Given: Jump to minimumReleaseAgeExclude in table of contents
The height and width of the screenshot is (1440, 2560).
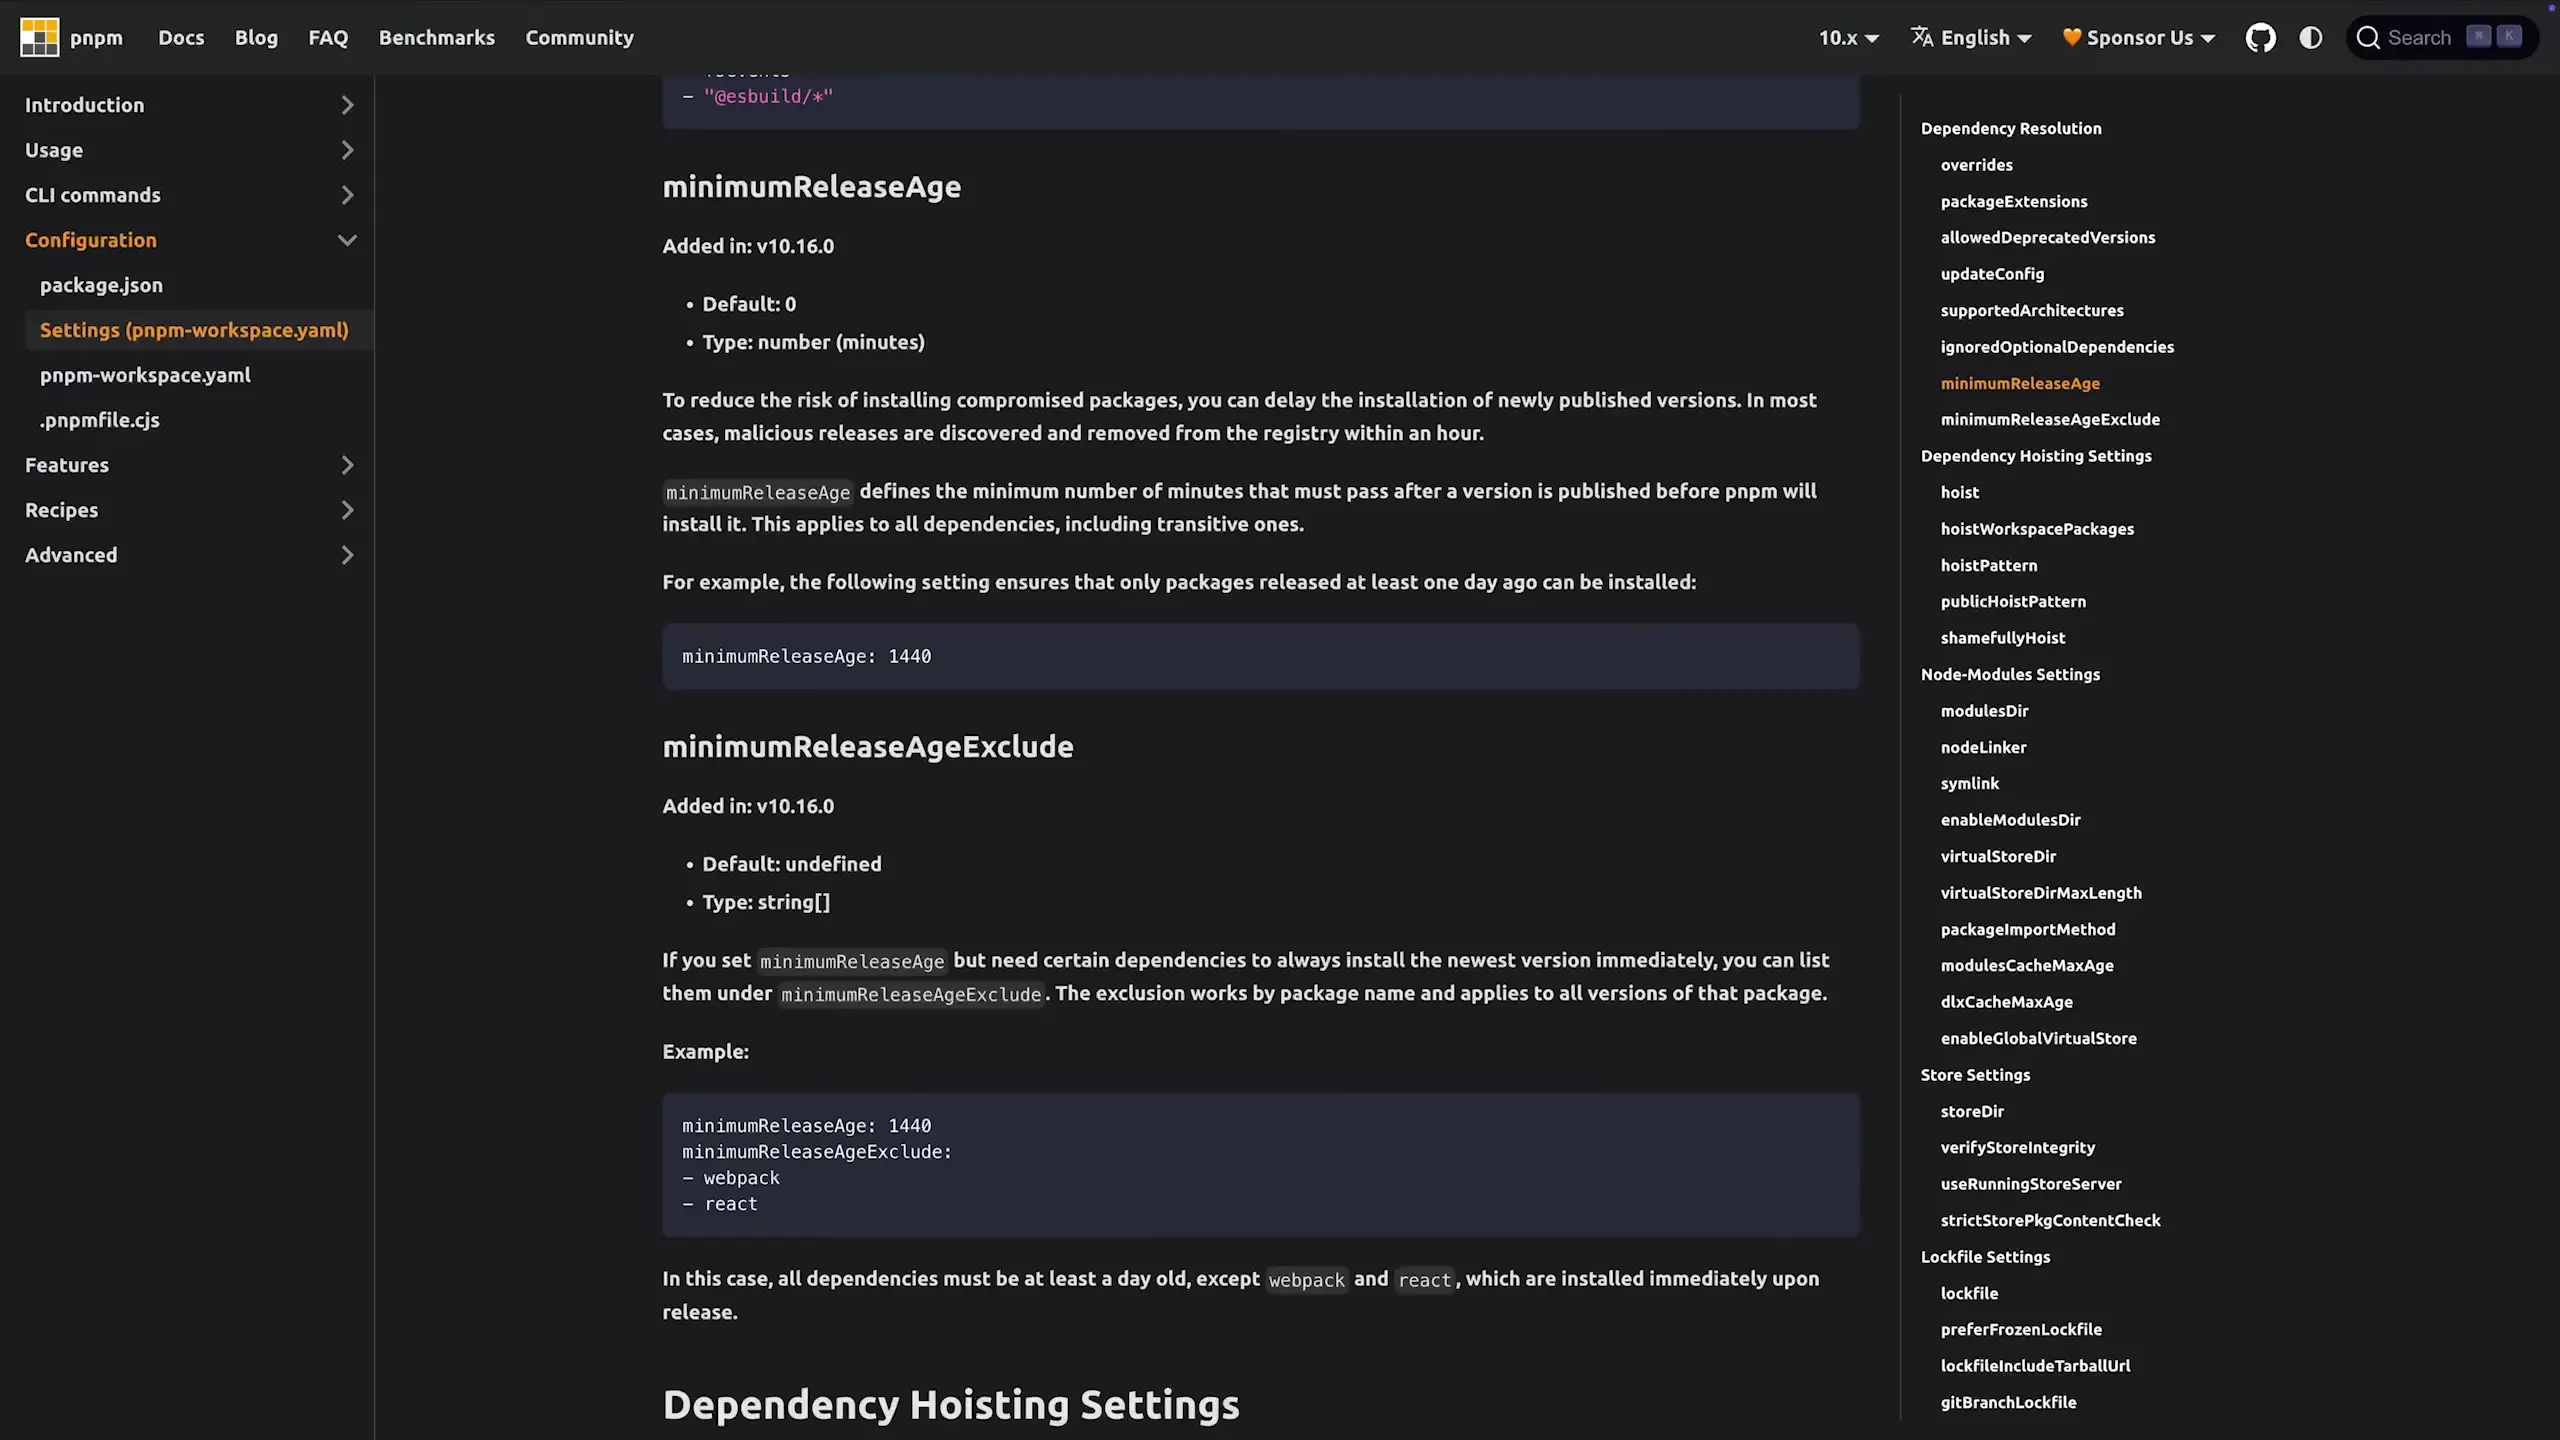Looking at the screenshot, I should pos(2050,419).
